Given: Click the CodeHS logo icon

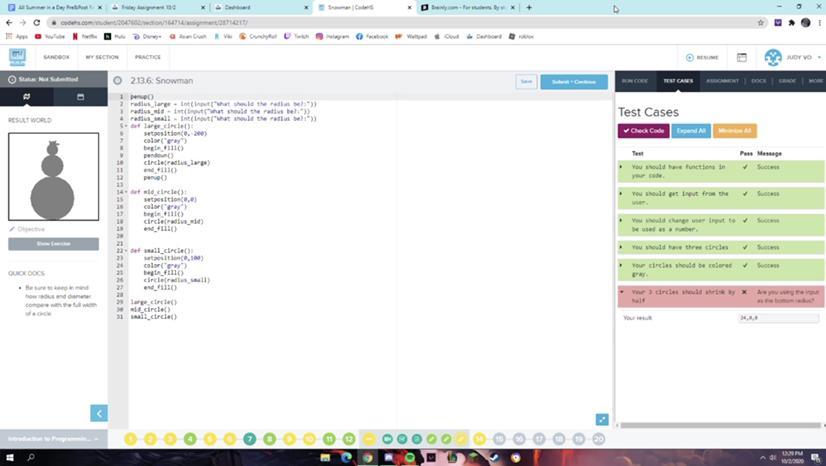Looking at the screenshot, I should coord(17,56).
